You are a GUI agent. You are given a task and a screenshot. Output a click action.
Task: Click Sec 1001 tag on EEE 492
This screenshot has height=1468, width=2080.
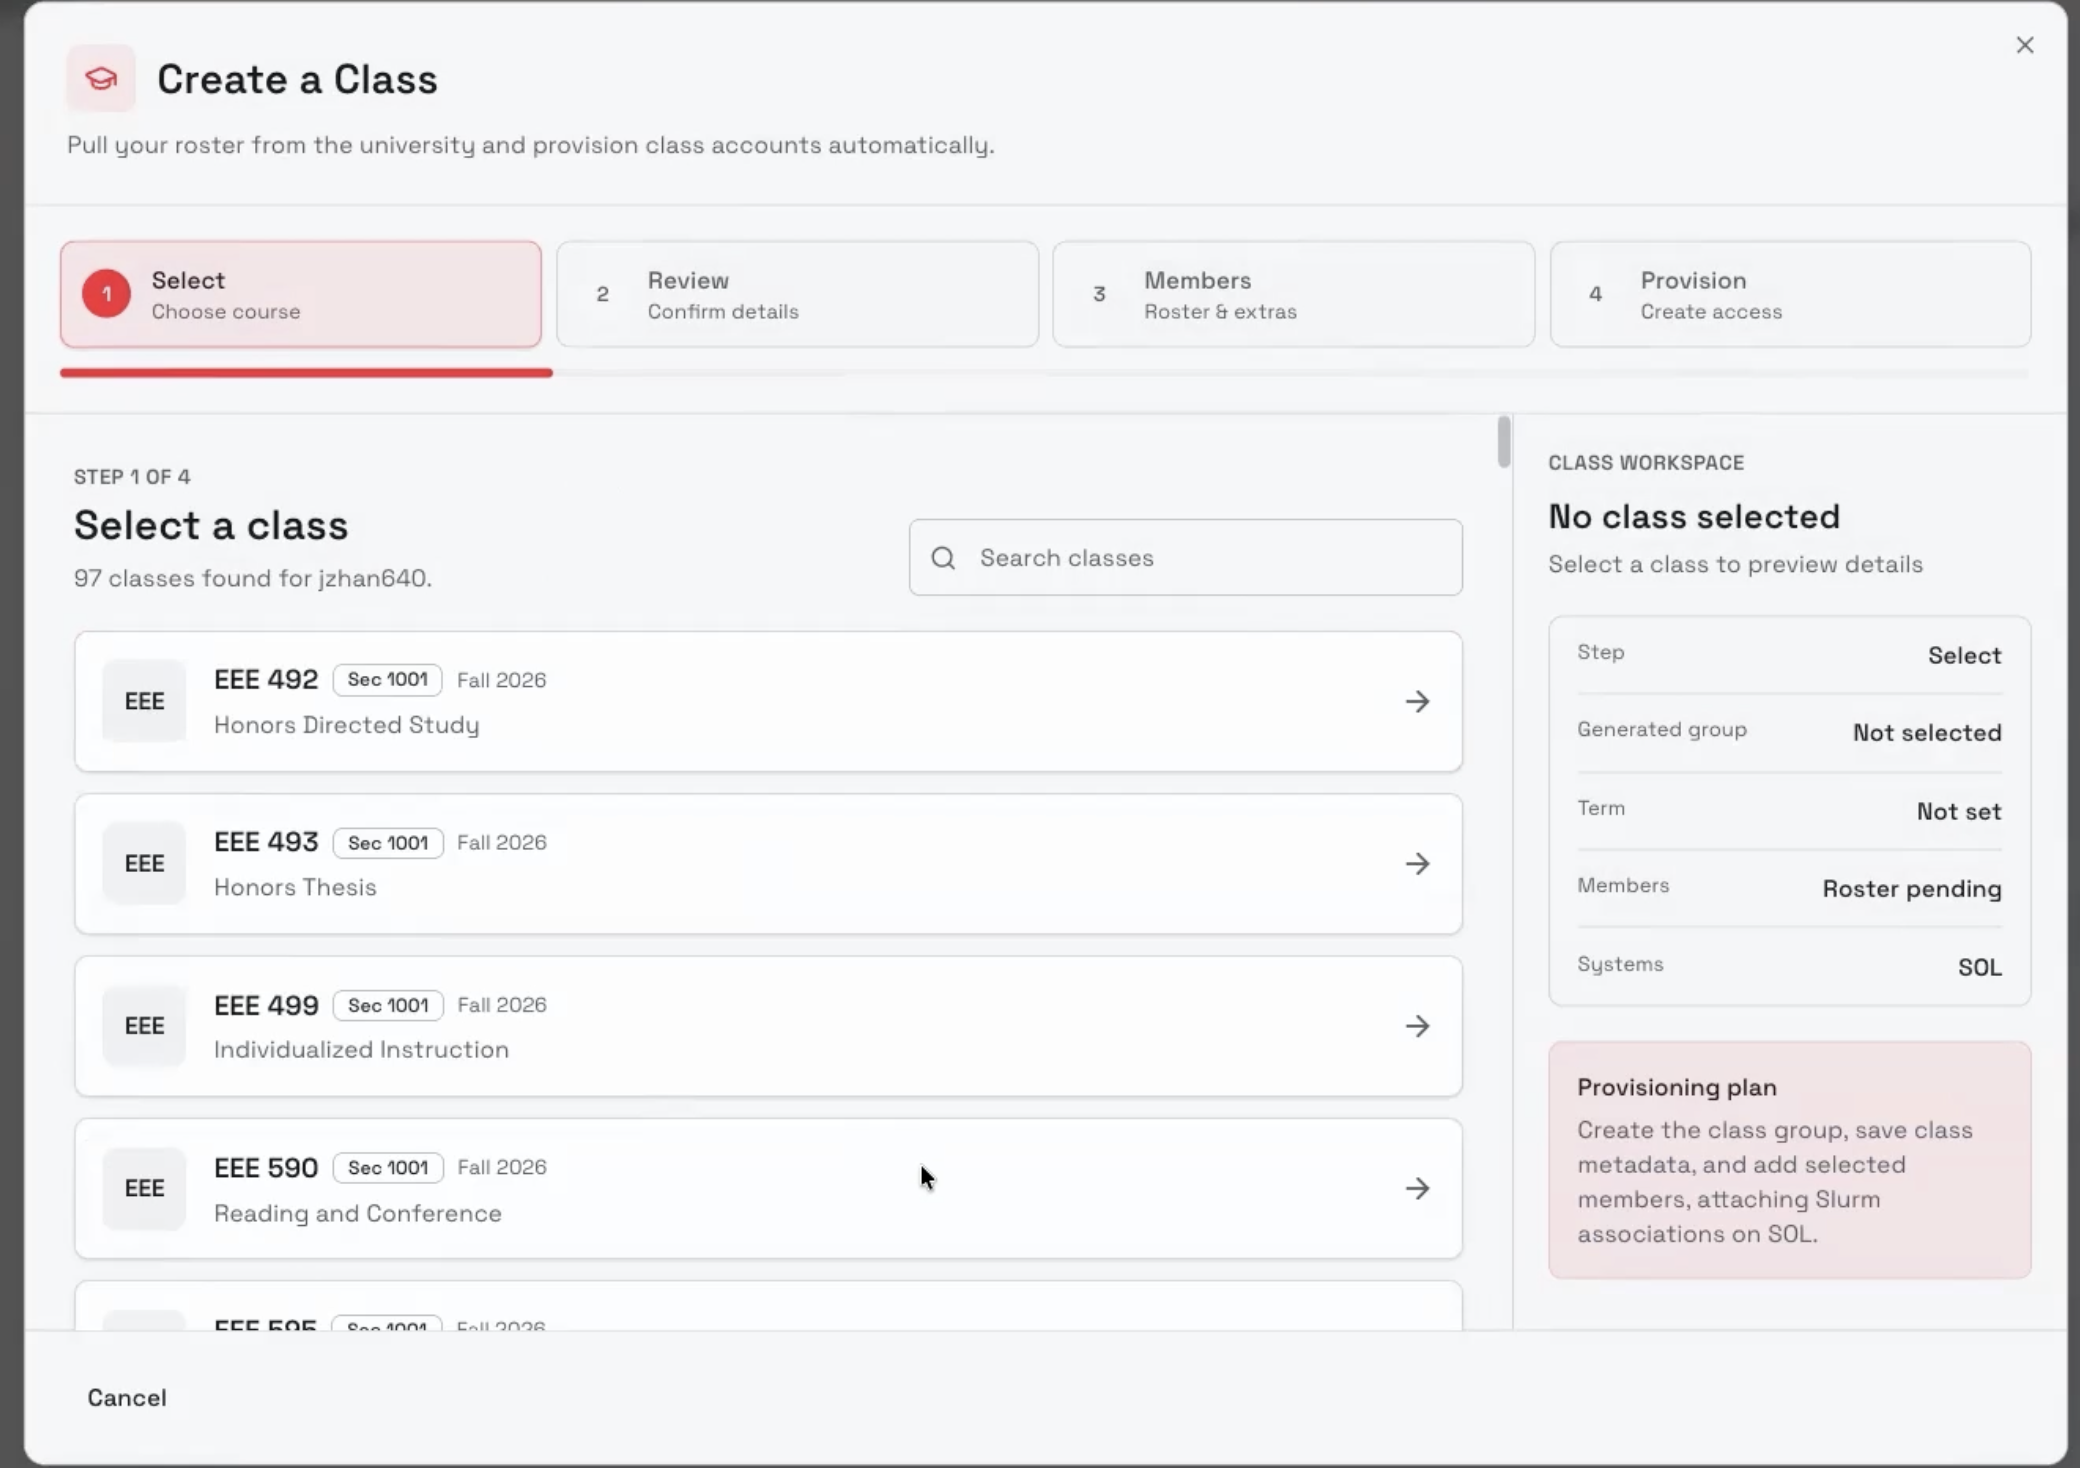388,680
